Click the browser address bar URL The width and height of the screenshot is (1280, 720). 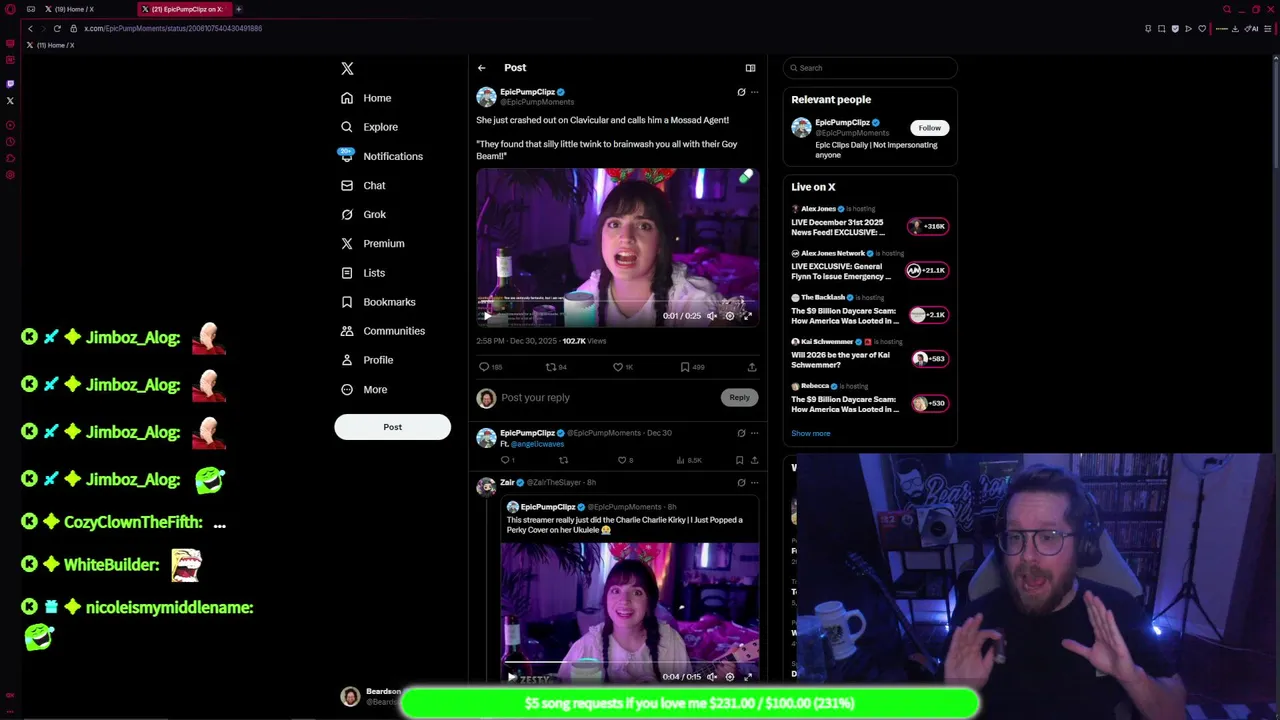pyautogui.click(x=173, y=28)
